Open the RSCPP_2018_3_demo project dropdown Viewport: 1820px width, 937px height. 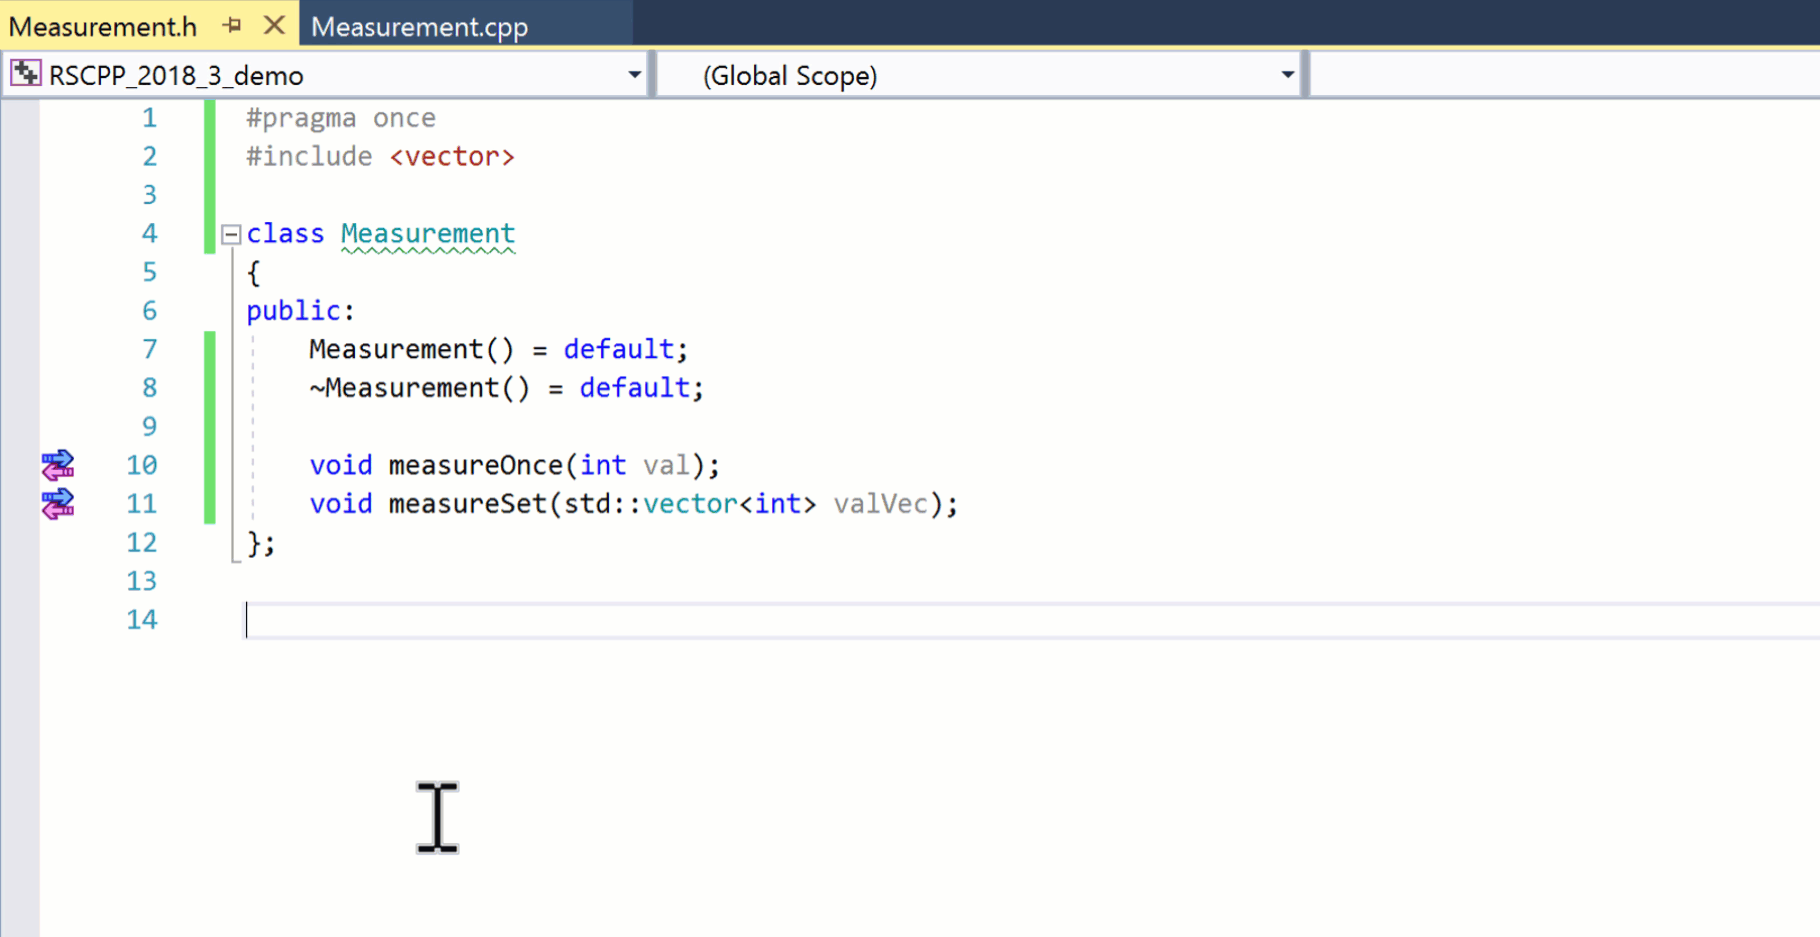pyautogui.click(x=634, y=74)
